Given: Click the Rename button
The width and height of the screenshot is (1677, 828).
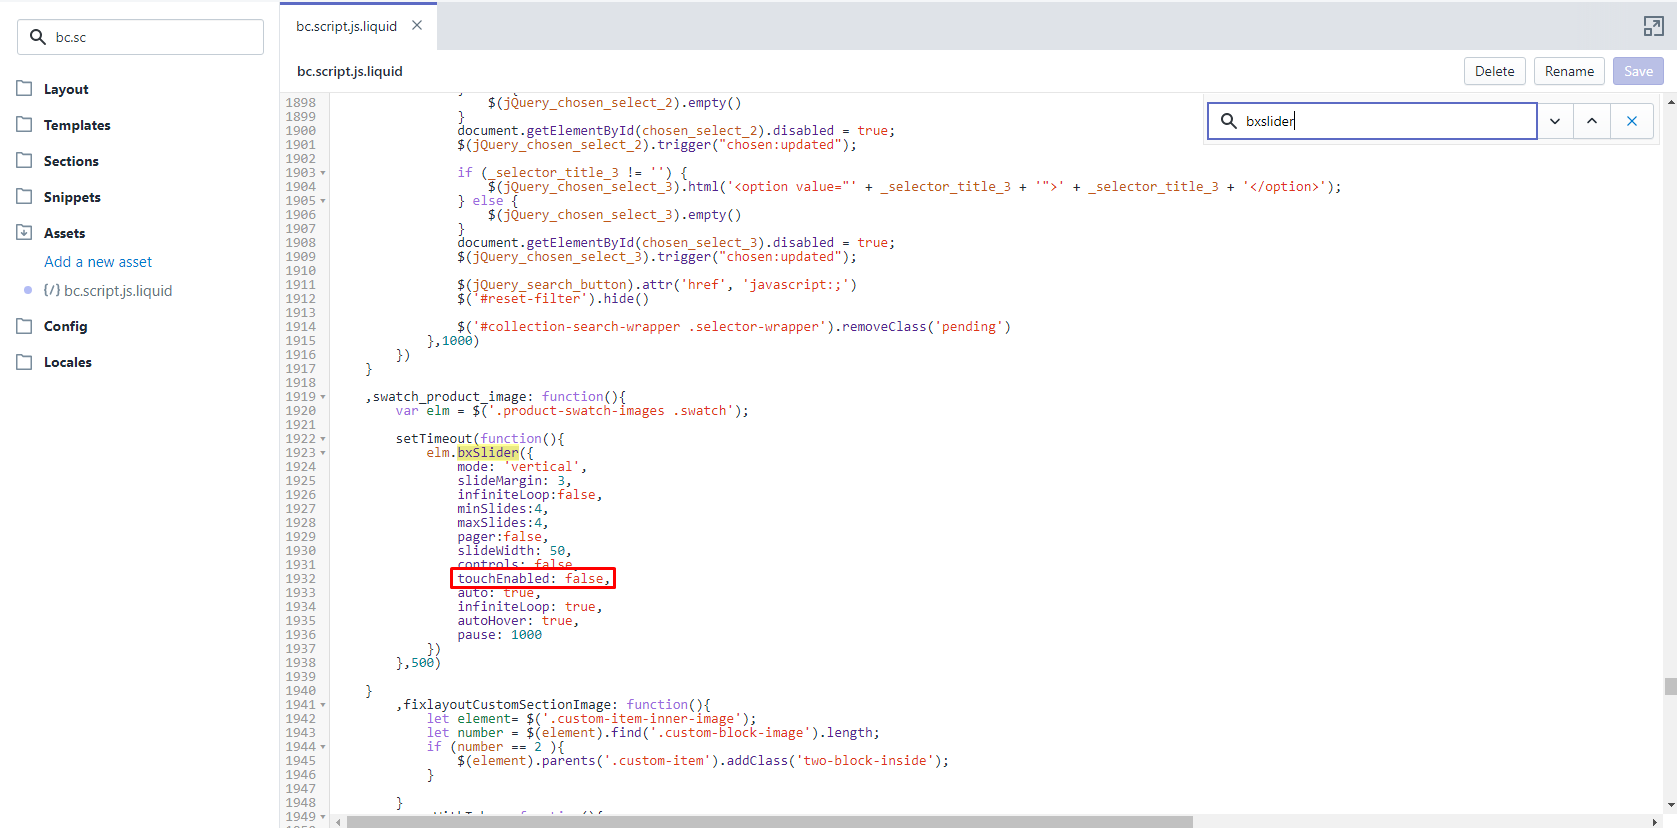Looking at the screenshot, I should click(1569, 71).
